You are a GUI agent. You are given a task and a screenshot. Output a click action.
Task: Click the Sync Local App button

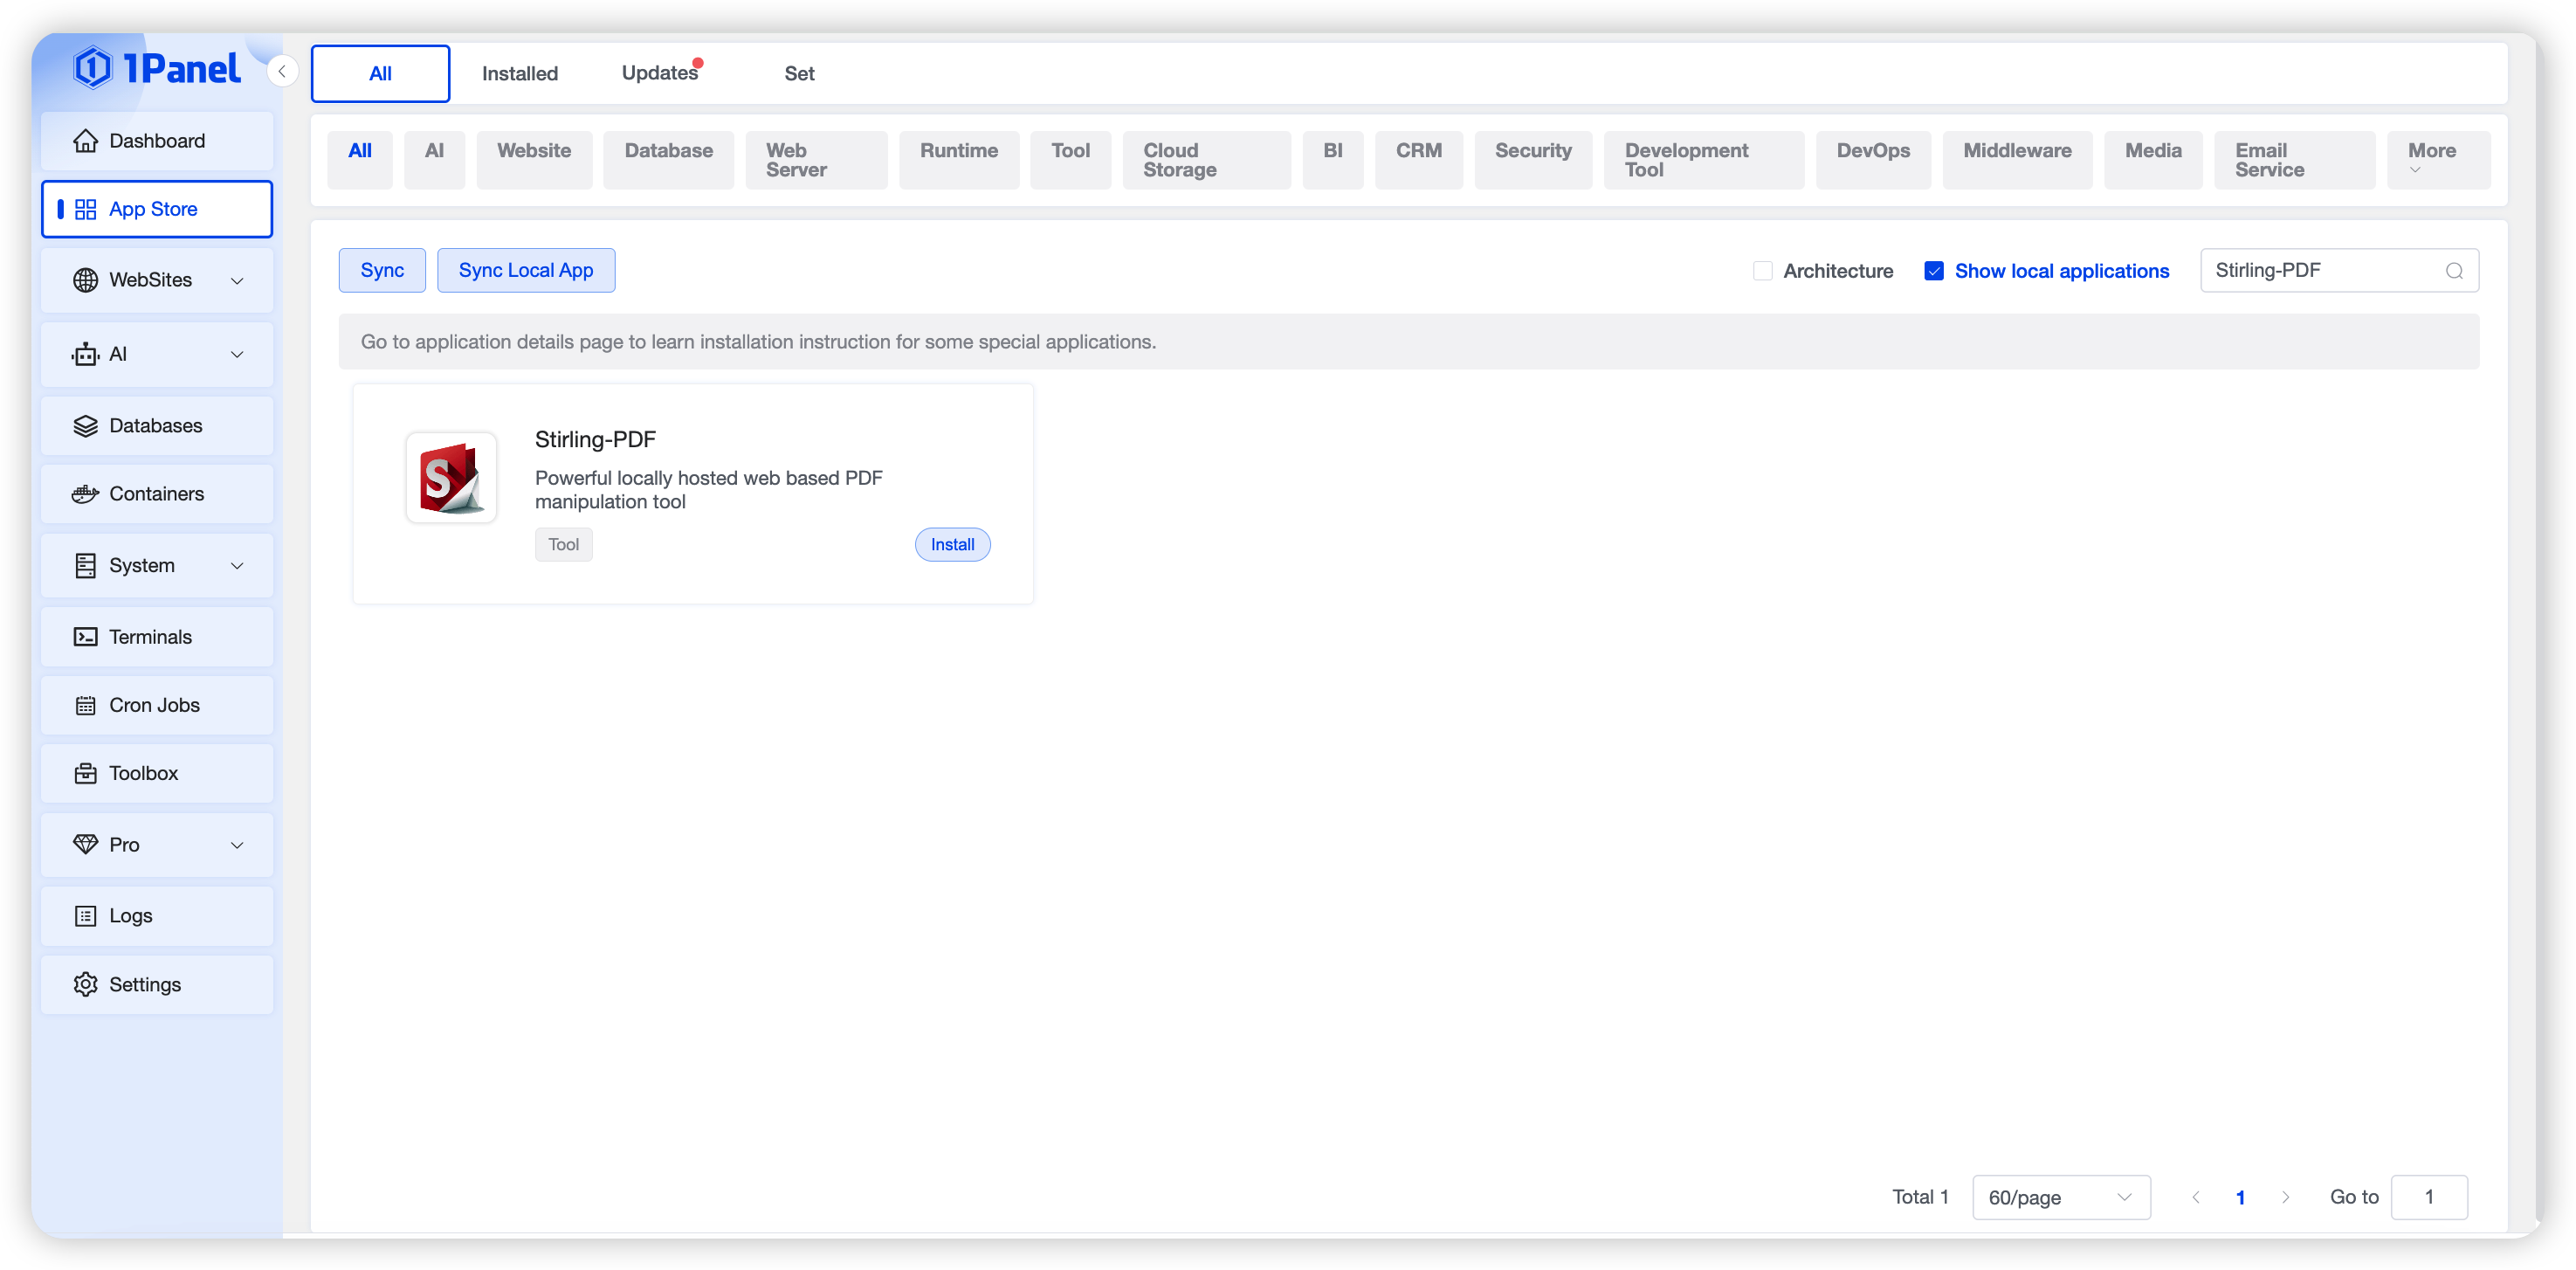click(x=525, y=271)
